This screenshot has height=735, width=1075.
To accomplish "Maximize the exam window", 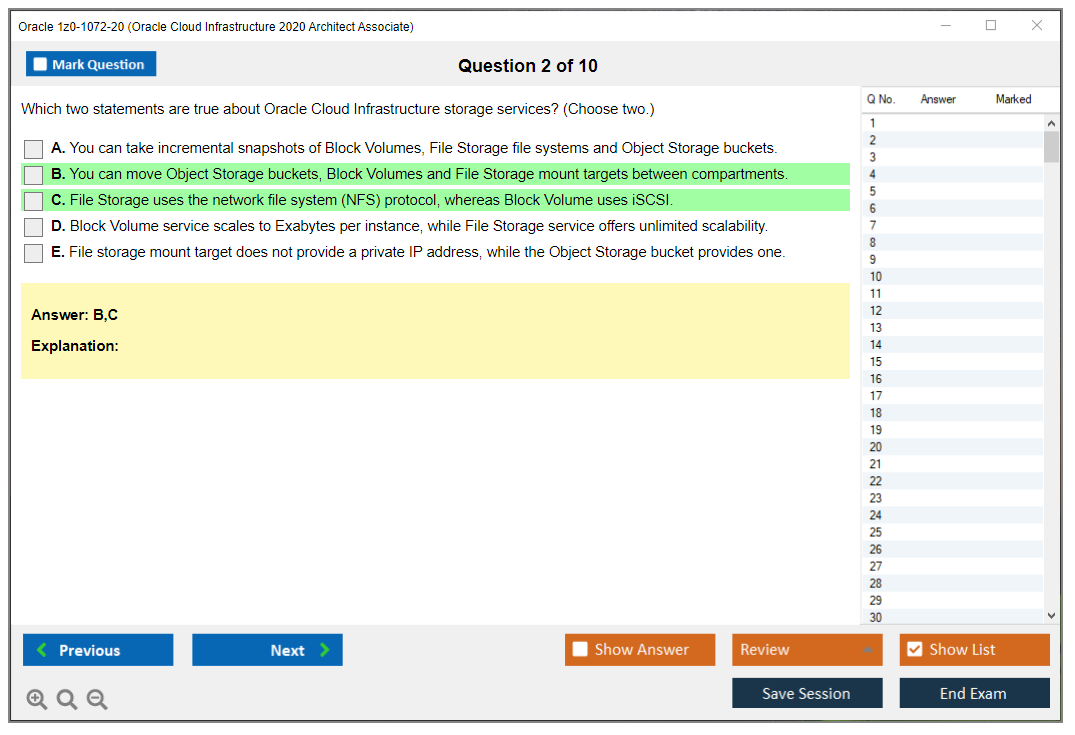I will tap(991, 26).
